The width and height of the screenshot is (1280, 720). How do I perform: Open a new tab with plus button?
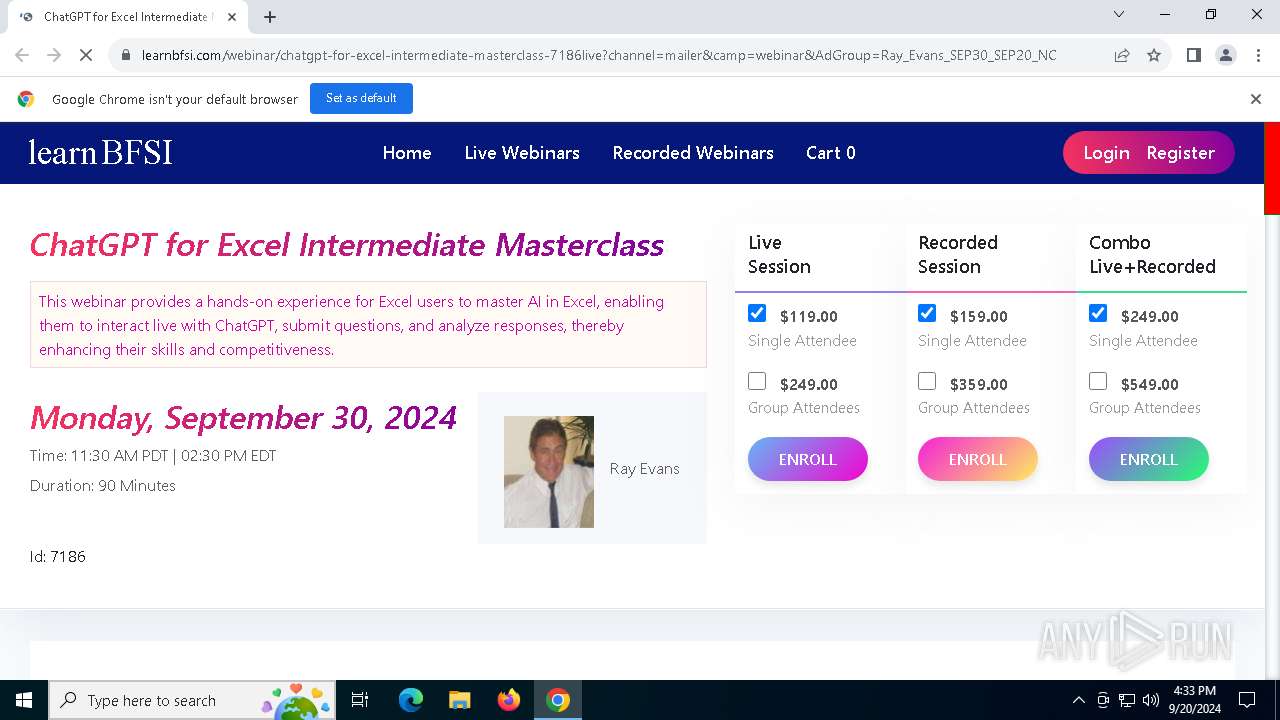[270, 17]
